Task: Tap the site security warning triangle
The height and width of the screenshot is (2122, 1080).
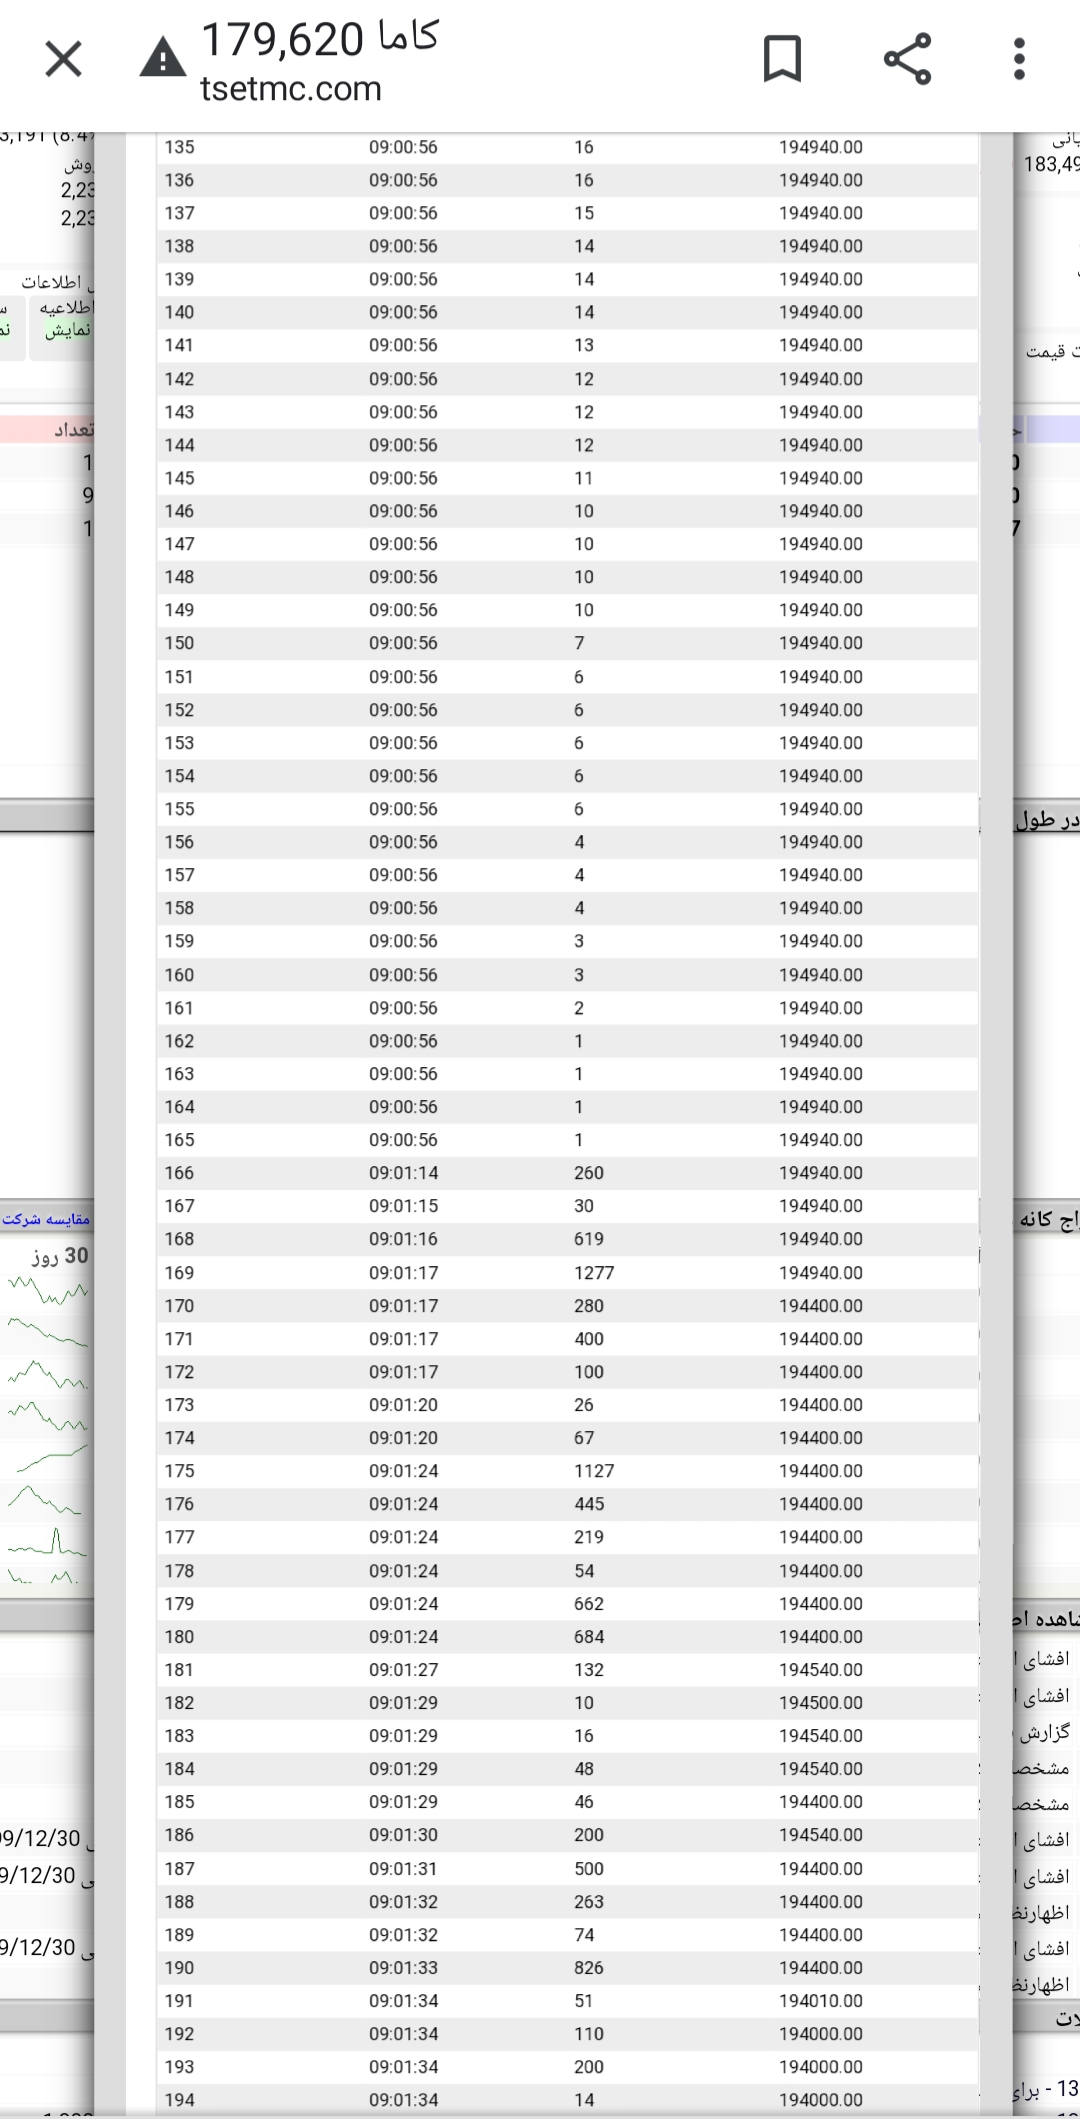Action: click(162, 59)
